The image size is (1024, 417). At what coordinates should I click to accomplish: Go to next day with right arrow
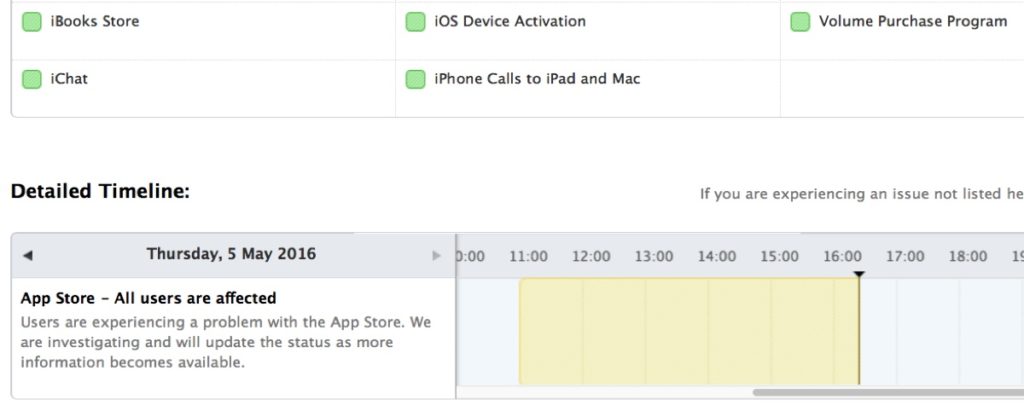point(436,256)
